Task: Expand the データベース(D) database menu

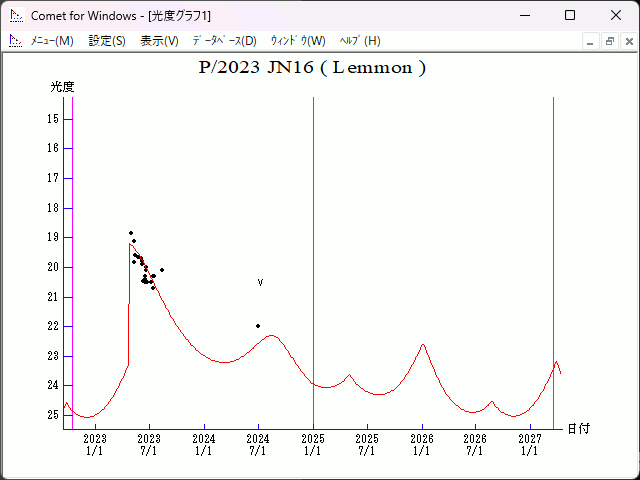Action: pos(224,41)
